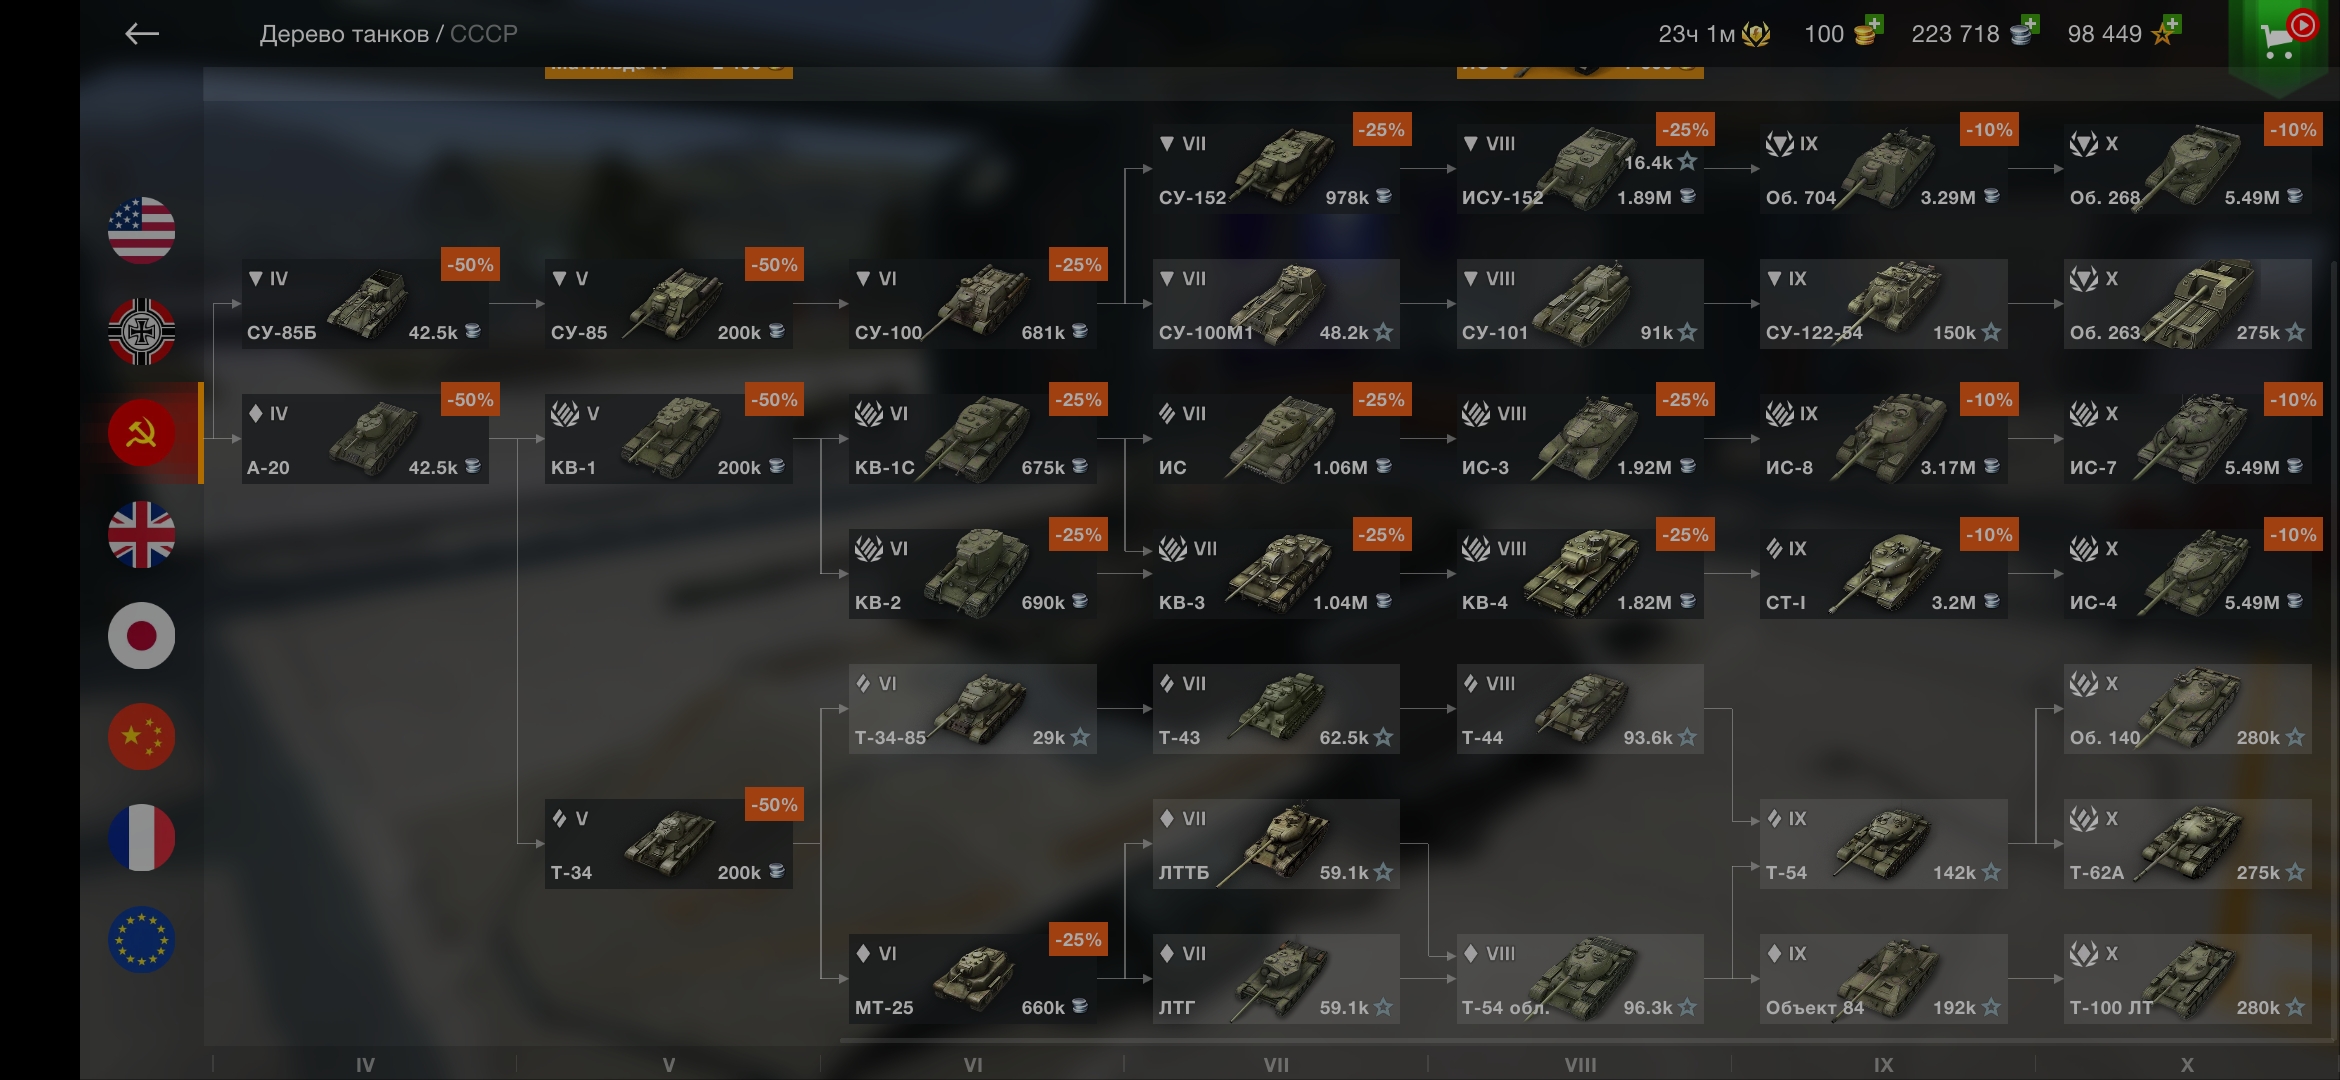Screen dimensions: 2340x1080
Task: Go back using the arrow icon
Action: 141,34
